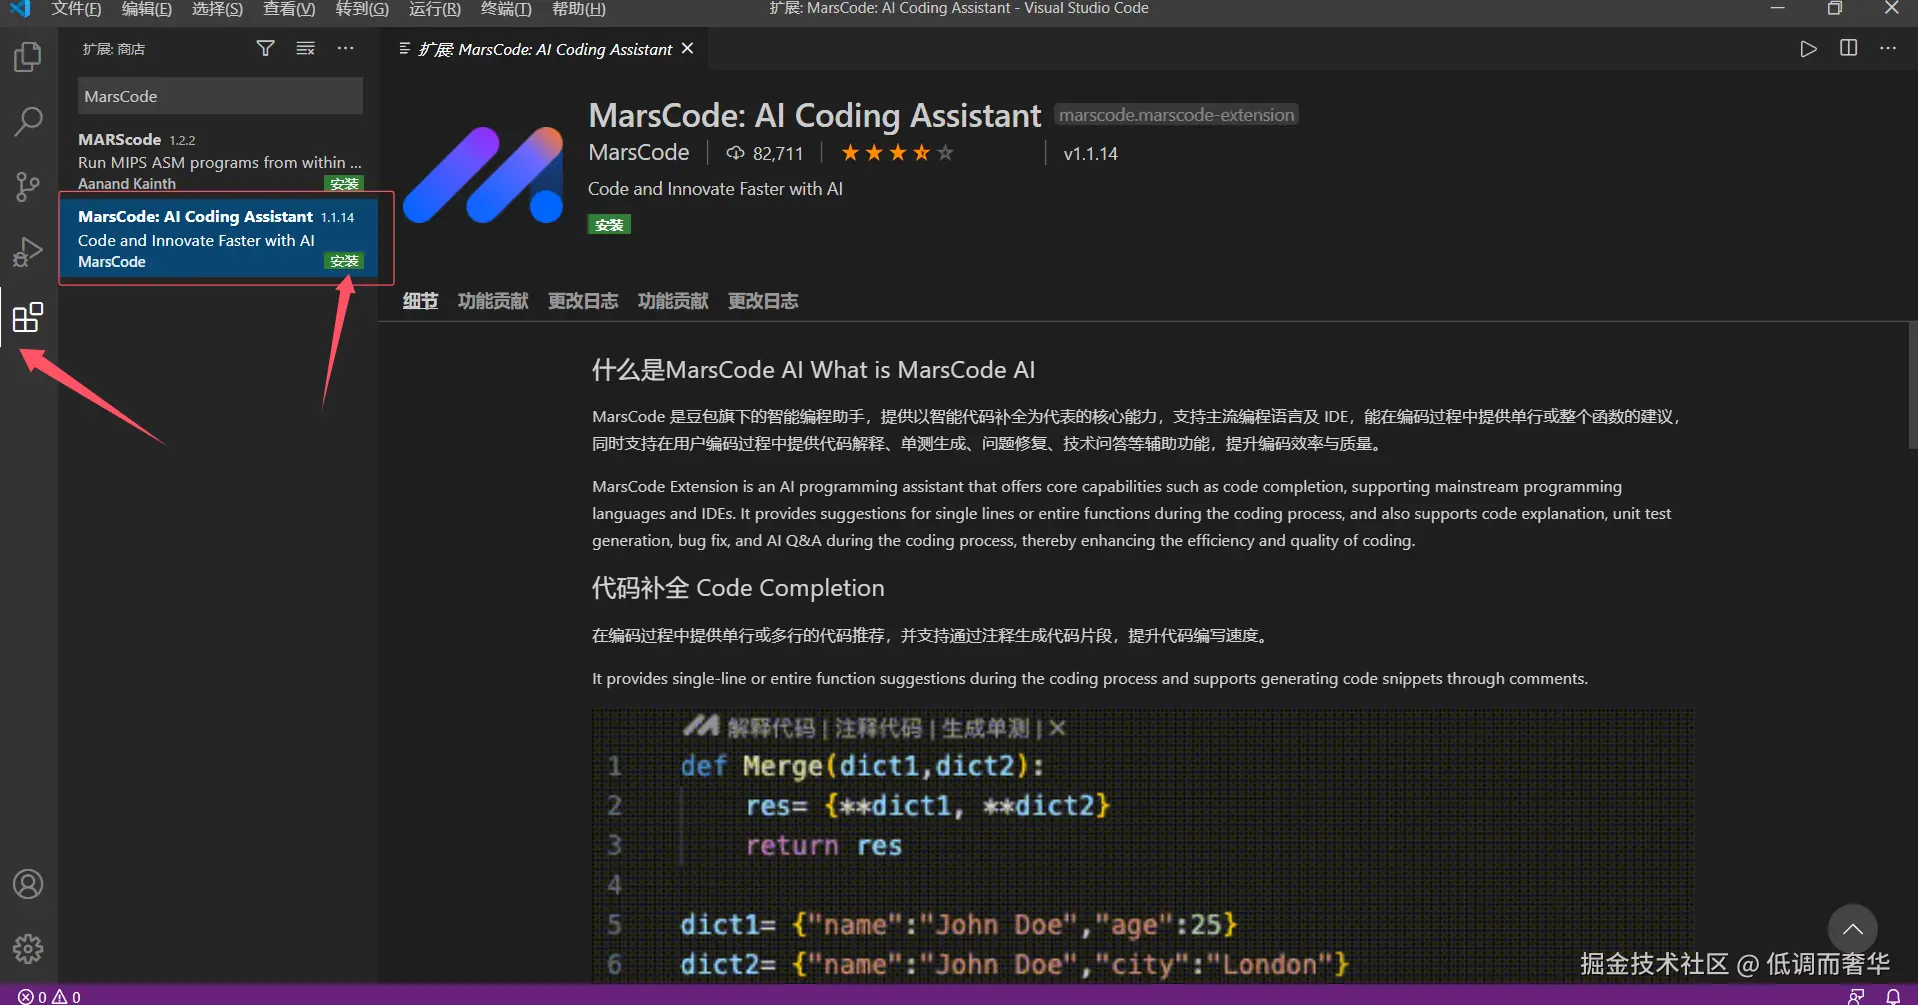Filter extensions with the funnel icon
Image resolution: width=1918 pixels, height=1005 pixels.
[265, 48]
